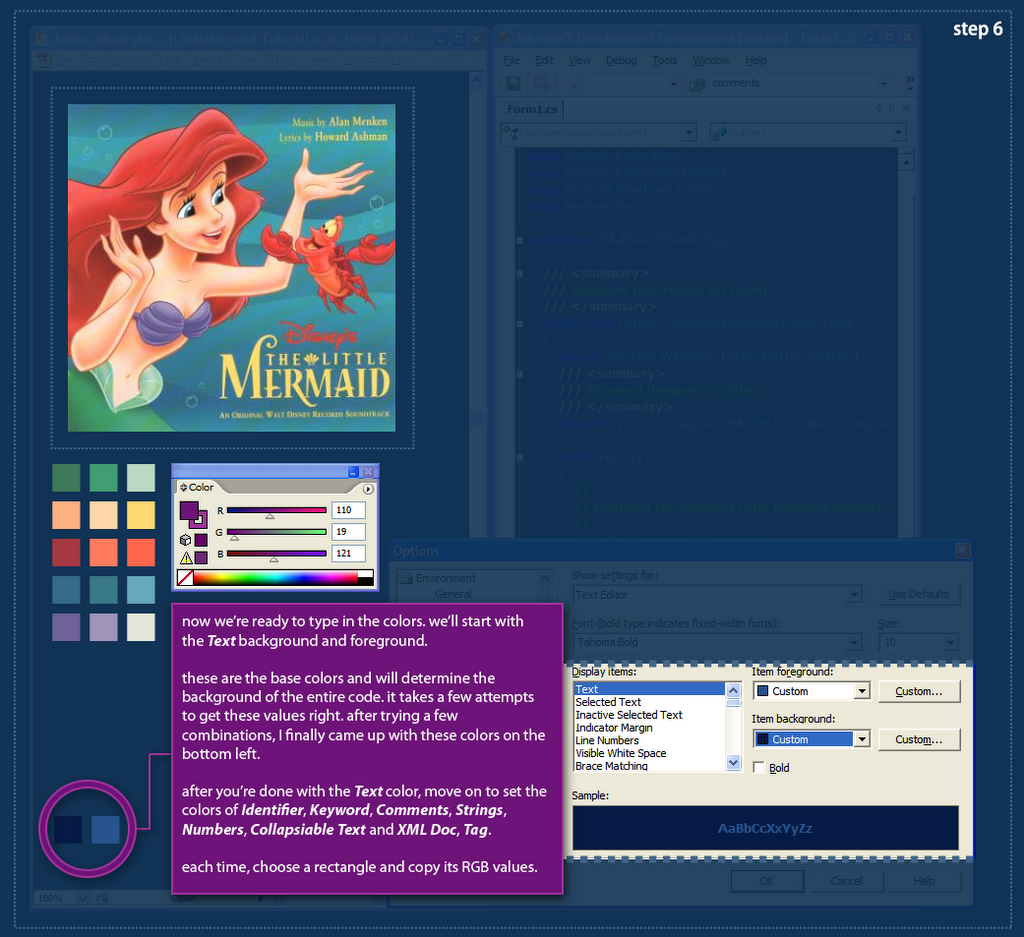Click Custom... button for Item foreground

click(x=919, y=691)
